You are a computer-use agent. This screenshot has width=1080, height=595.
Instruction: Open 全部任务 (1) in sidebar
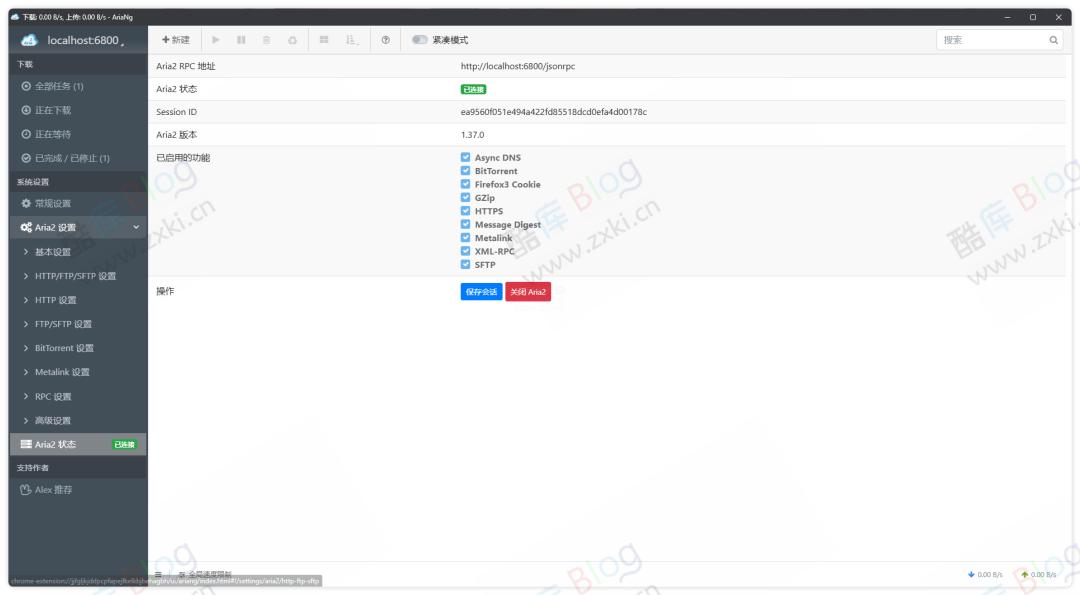(x=59, y=86)
